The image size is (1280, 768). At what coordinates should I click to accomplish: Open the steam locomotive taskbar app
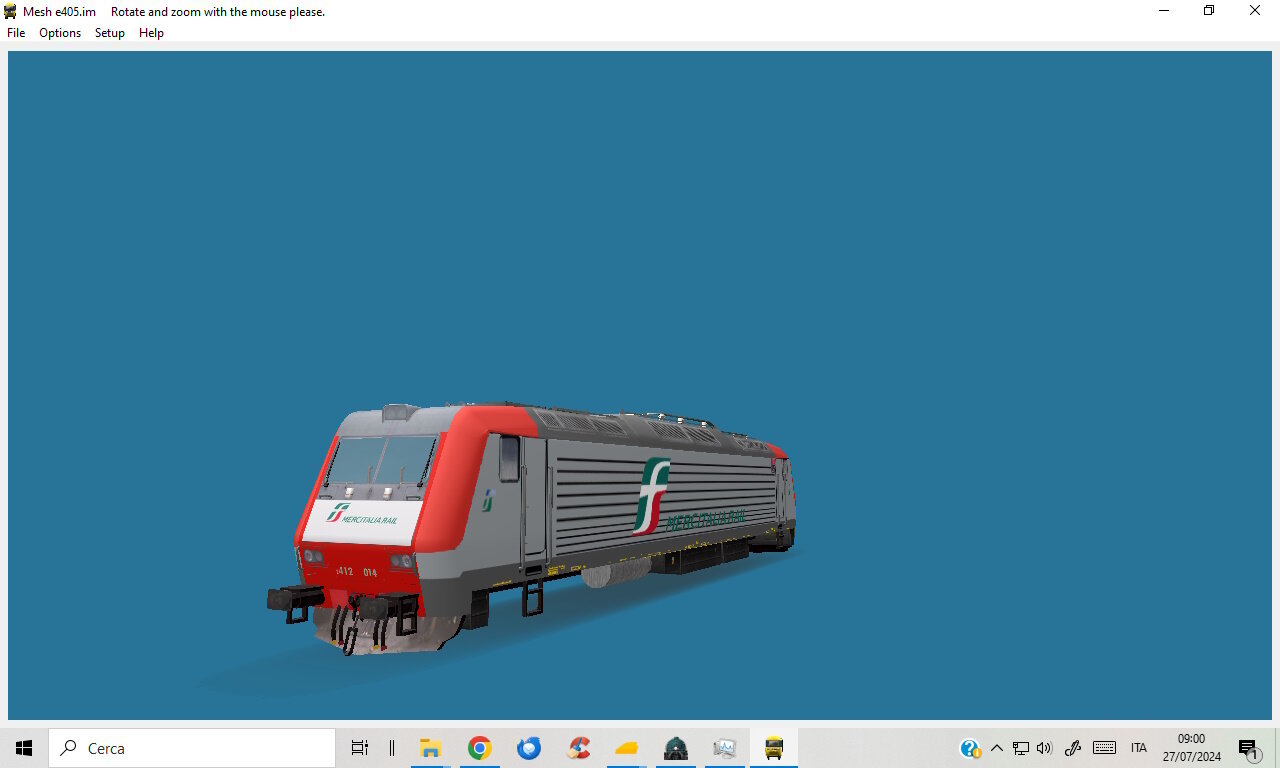point(676,748)
